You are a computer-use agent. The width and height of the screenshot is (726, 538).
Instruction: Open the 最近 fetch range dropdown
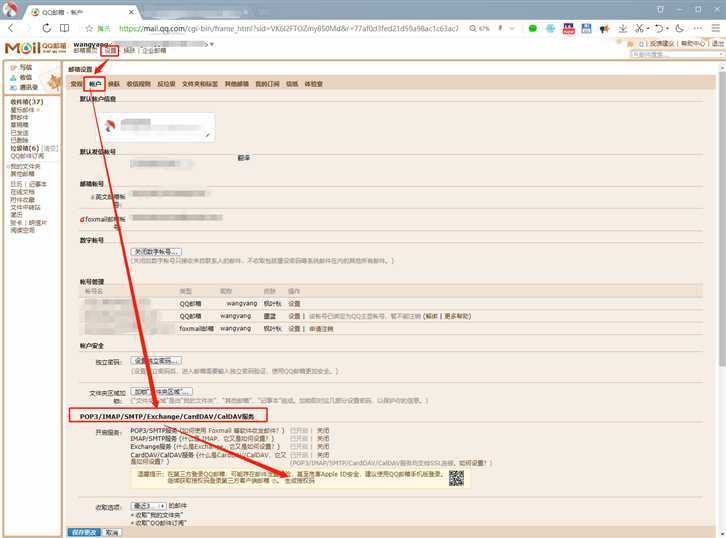pyautogui.click(x=148, y=506)
